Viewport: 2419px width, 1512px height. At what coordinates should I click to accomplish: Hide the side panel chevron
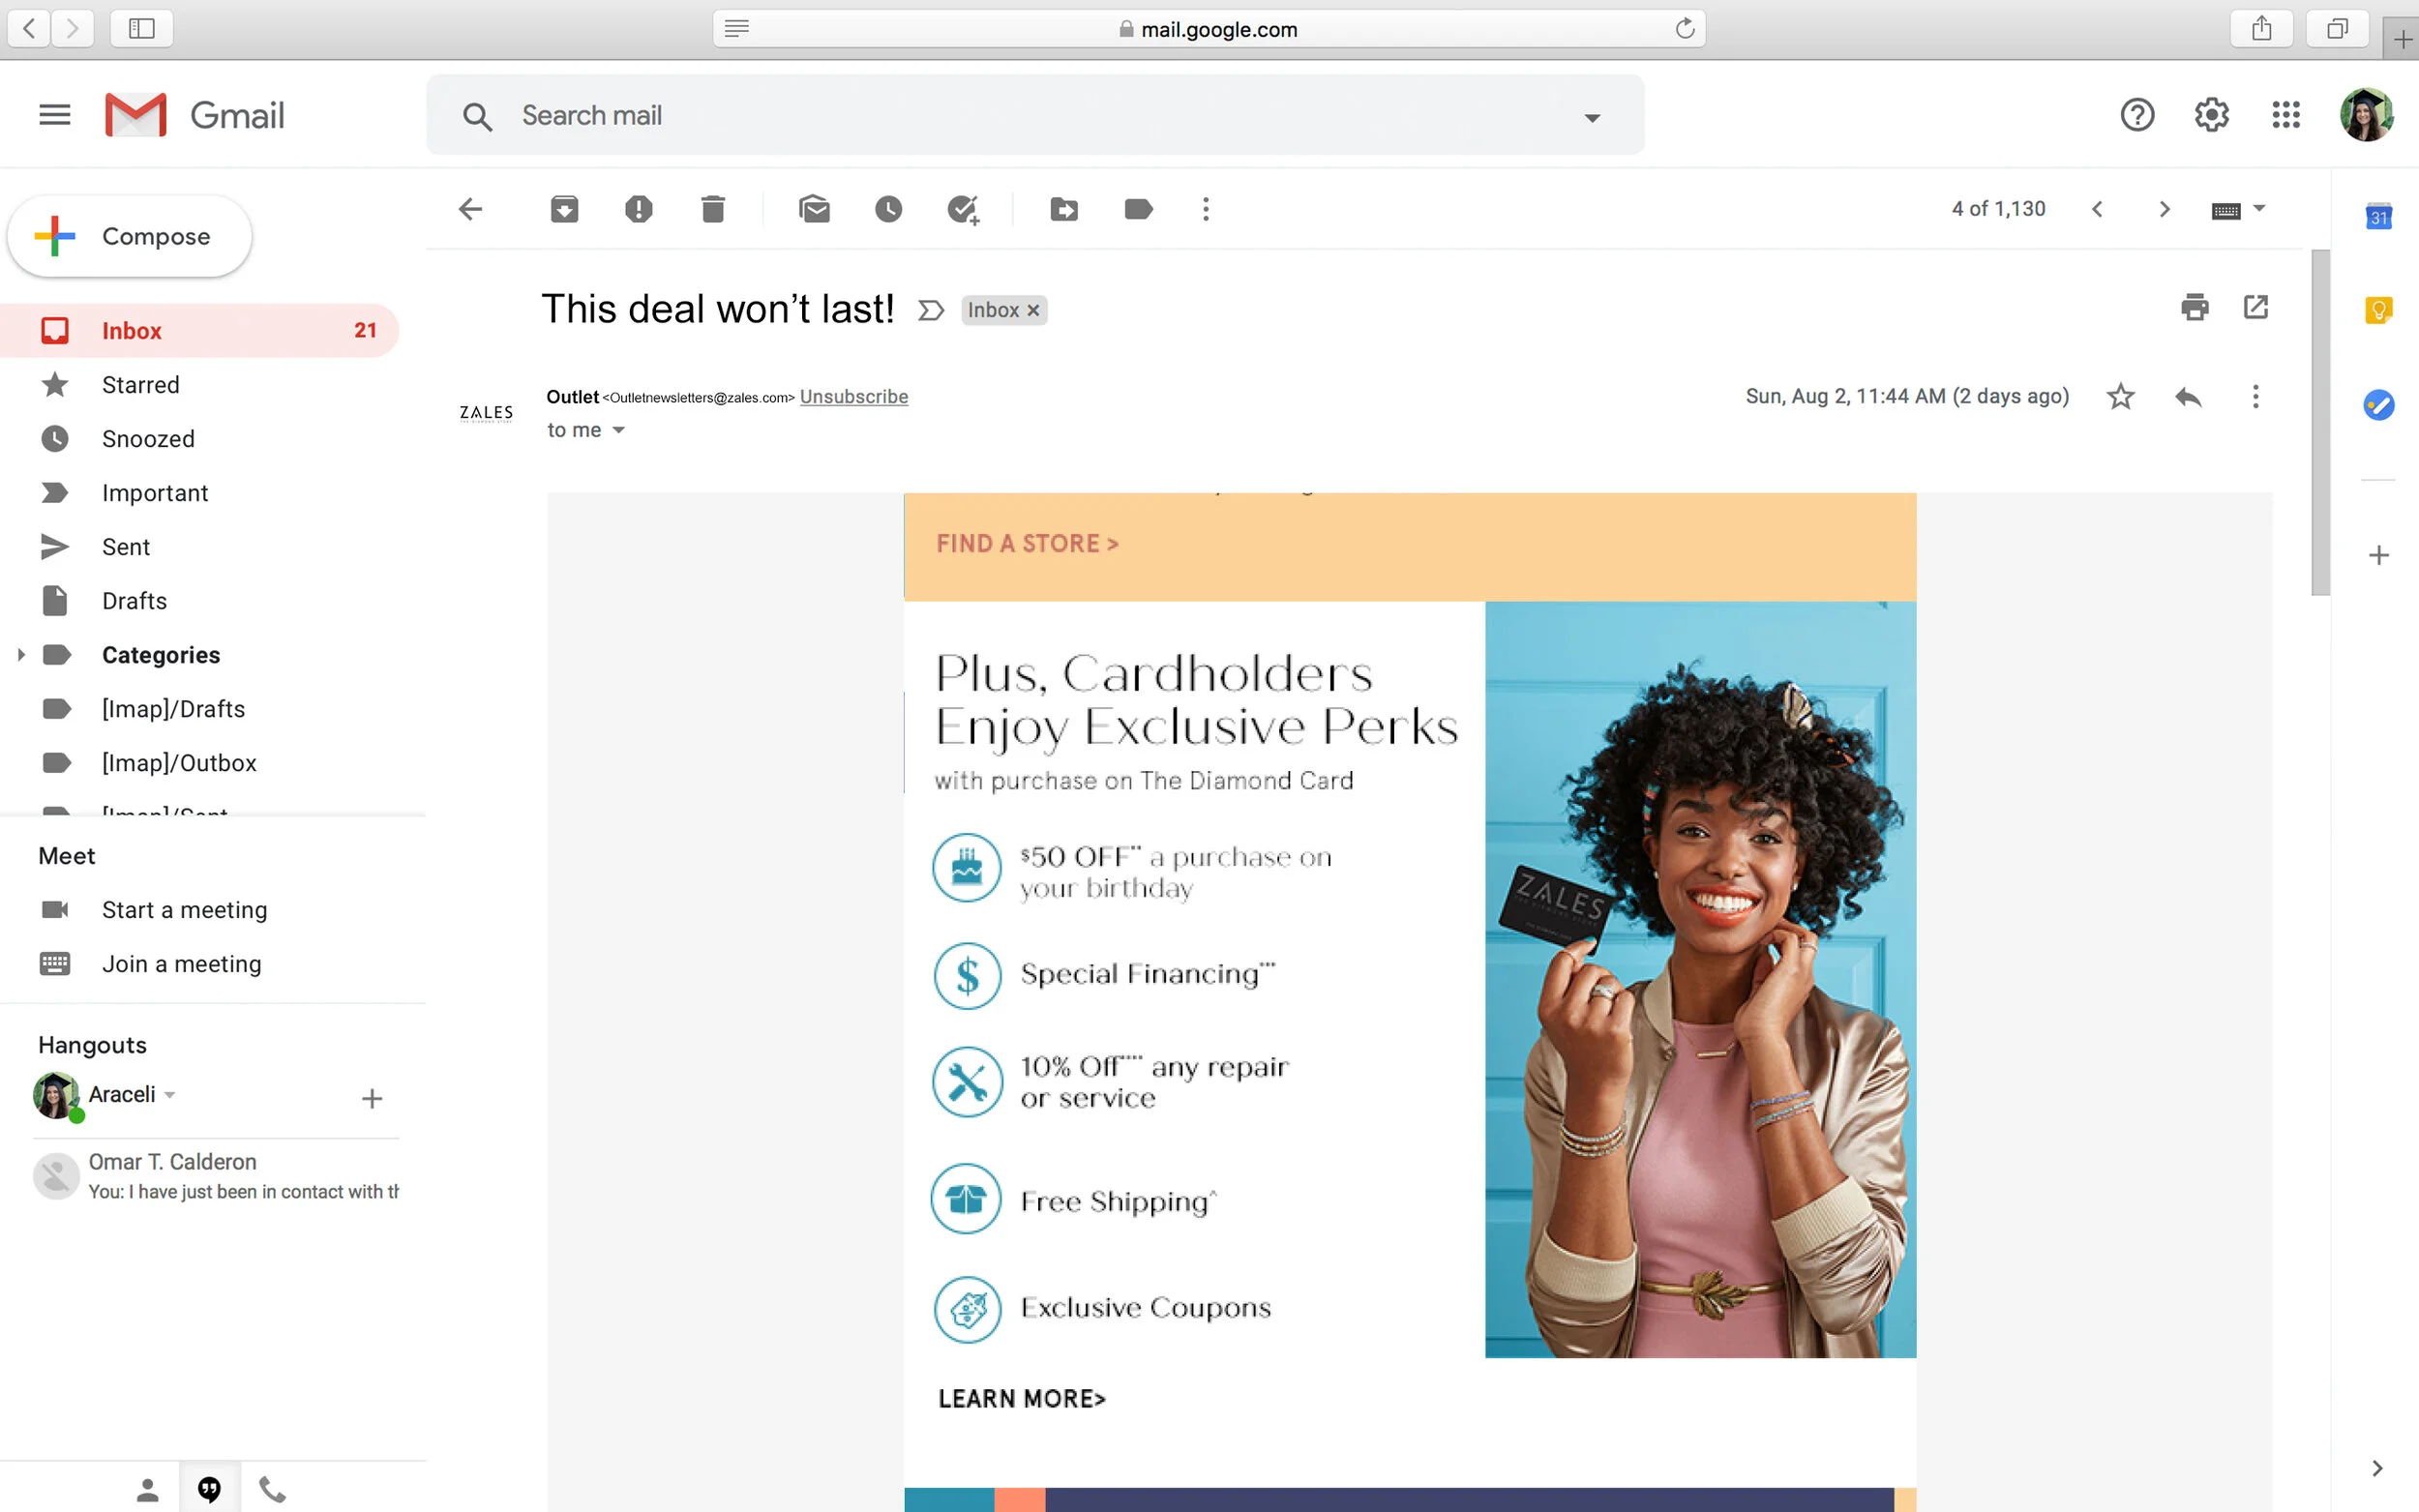click(x=2377, y=1468)
